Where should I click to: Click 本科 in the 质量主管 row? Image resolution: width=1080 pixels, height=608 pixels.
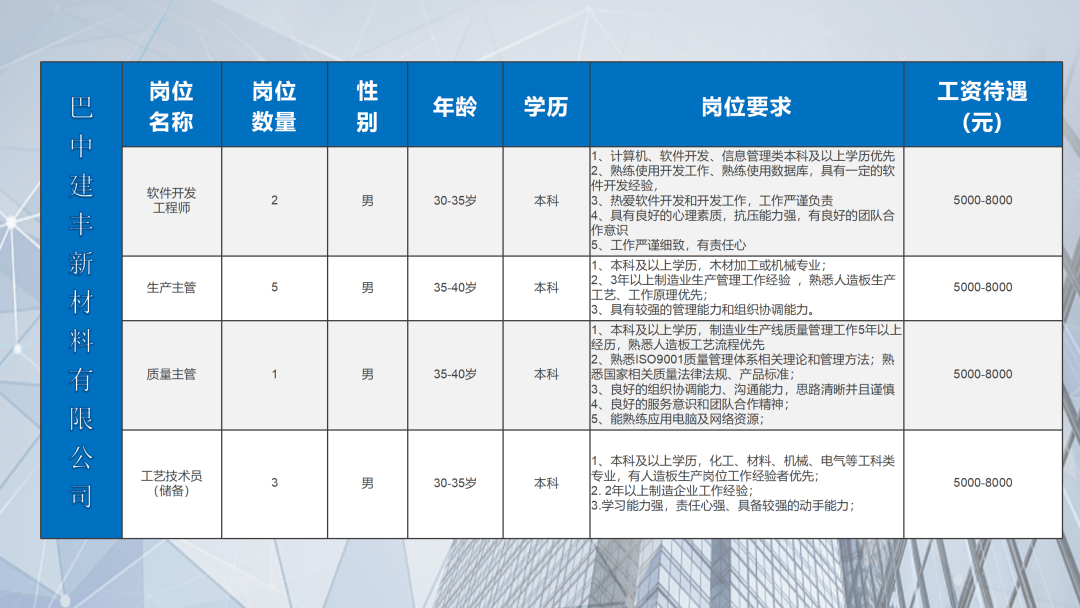[x=546, y=374]
